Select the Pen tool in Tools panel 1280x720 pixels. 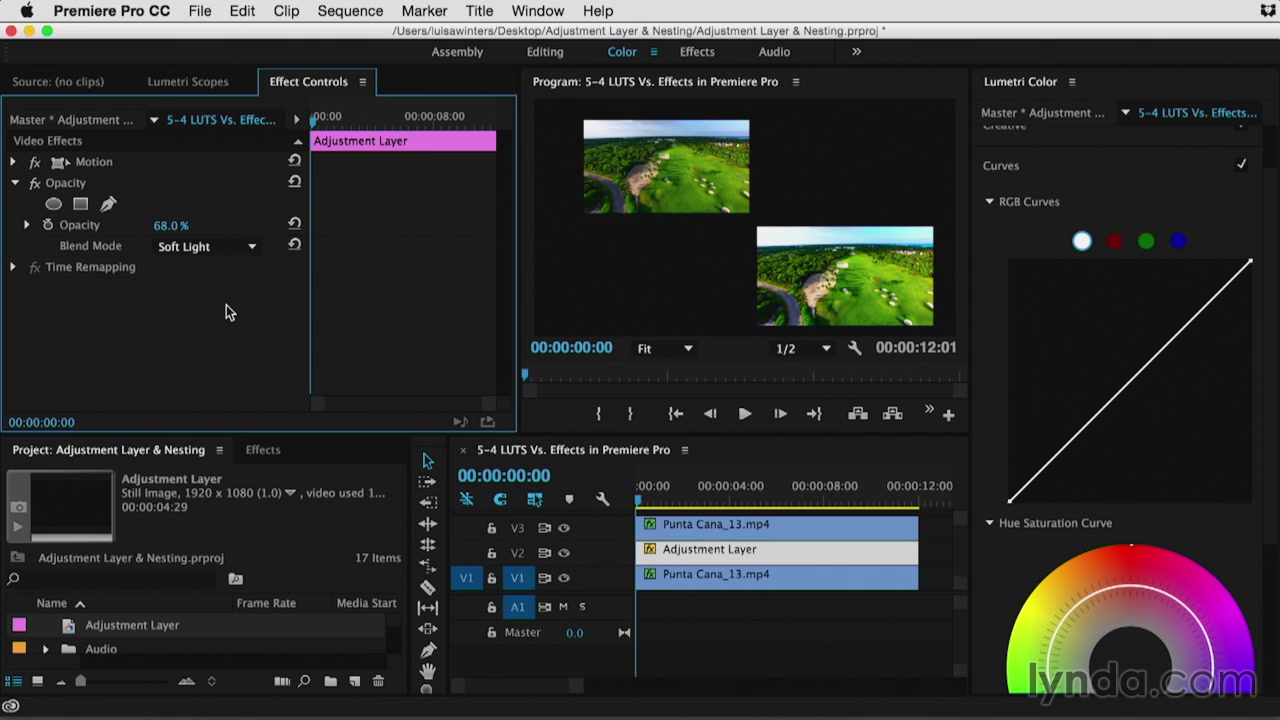(428, 650)
